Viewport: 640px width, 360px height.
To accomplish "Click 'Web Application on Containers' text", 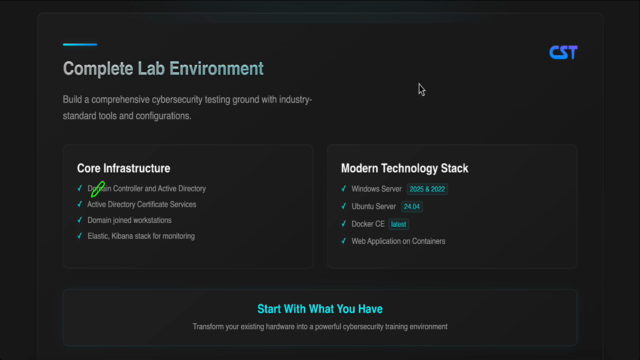I will point(398,241).
